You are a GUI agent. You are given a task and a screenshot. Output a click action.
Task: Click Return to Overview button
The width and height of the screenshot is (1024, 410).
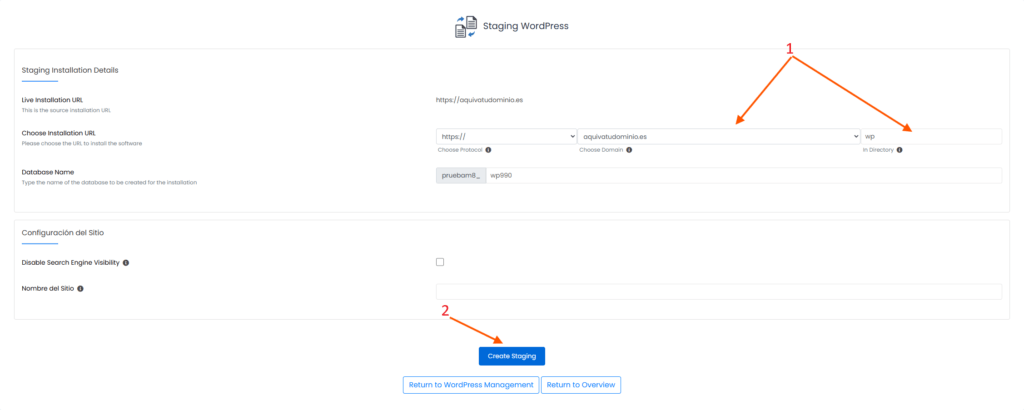pos(581,385)
